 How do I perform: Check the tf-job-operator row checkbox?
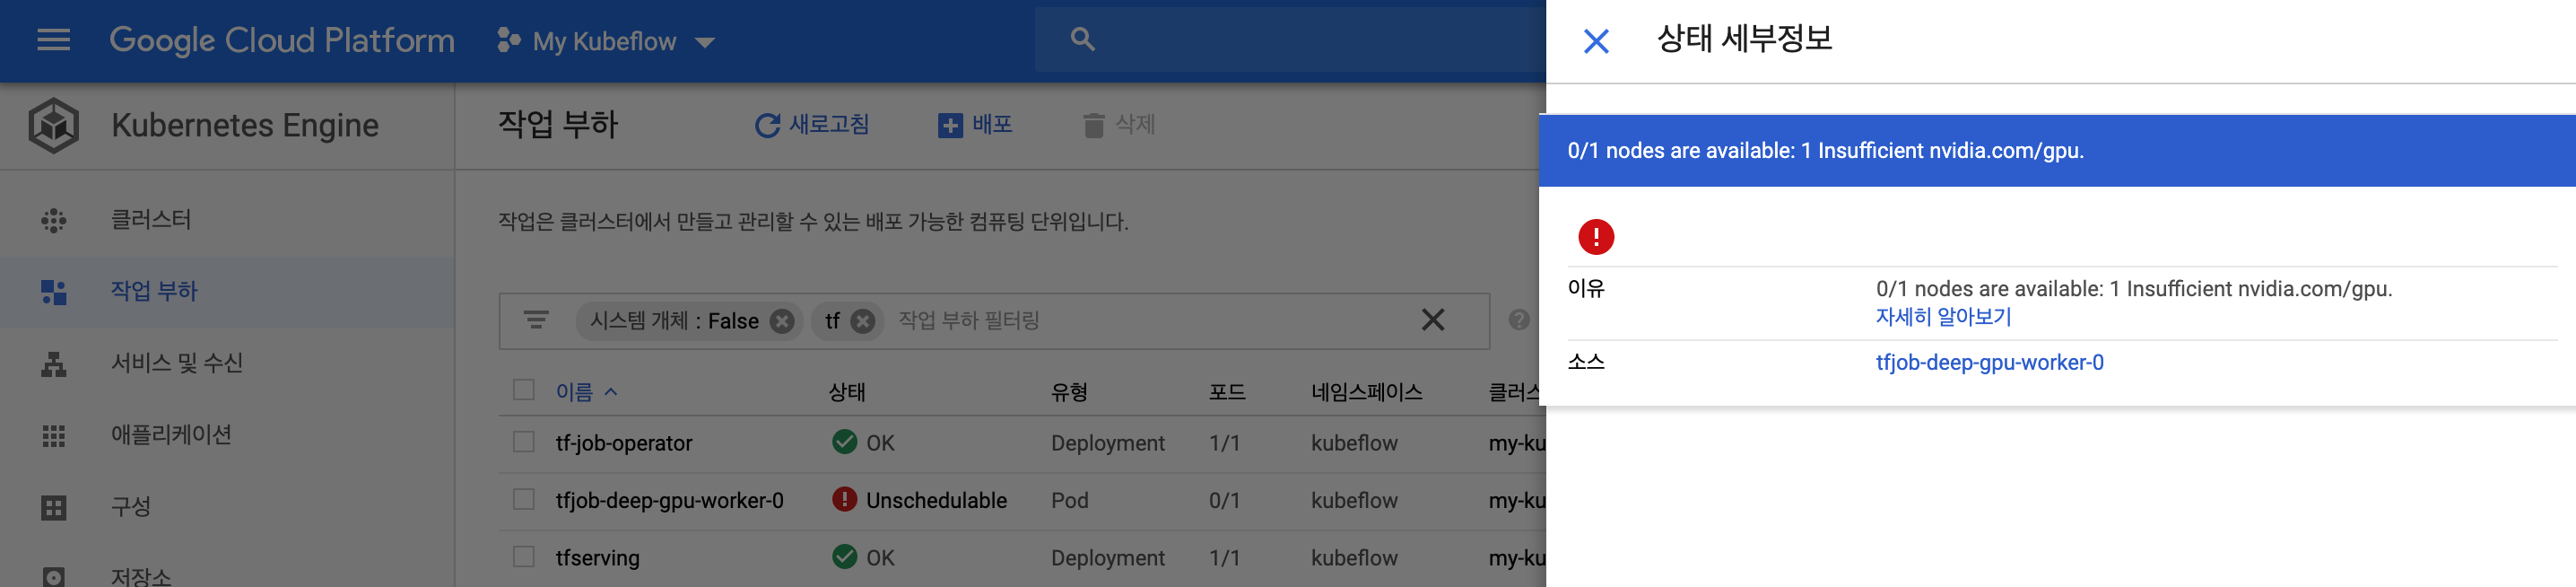524,442
